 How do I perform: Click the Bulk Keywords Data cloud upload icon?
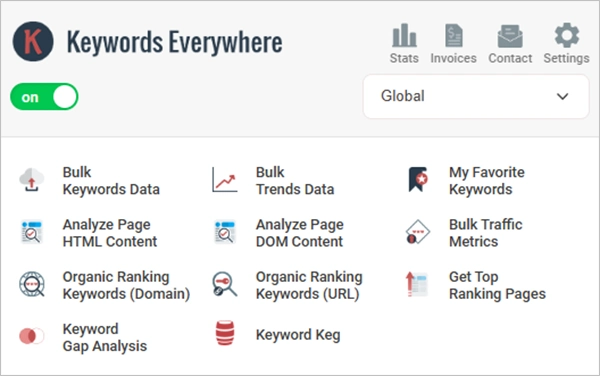point(32,180)
